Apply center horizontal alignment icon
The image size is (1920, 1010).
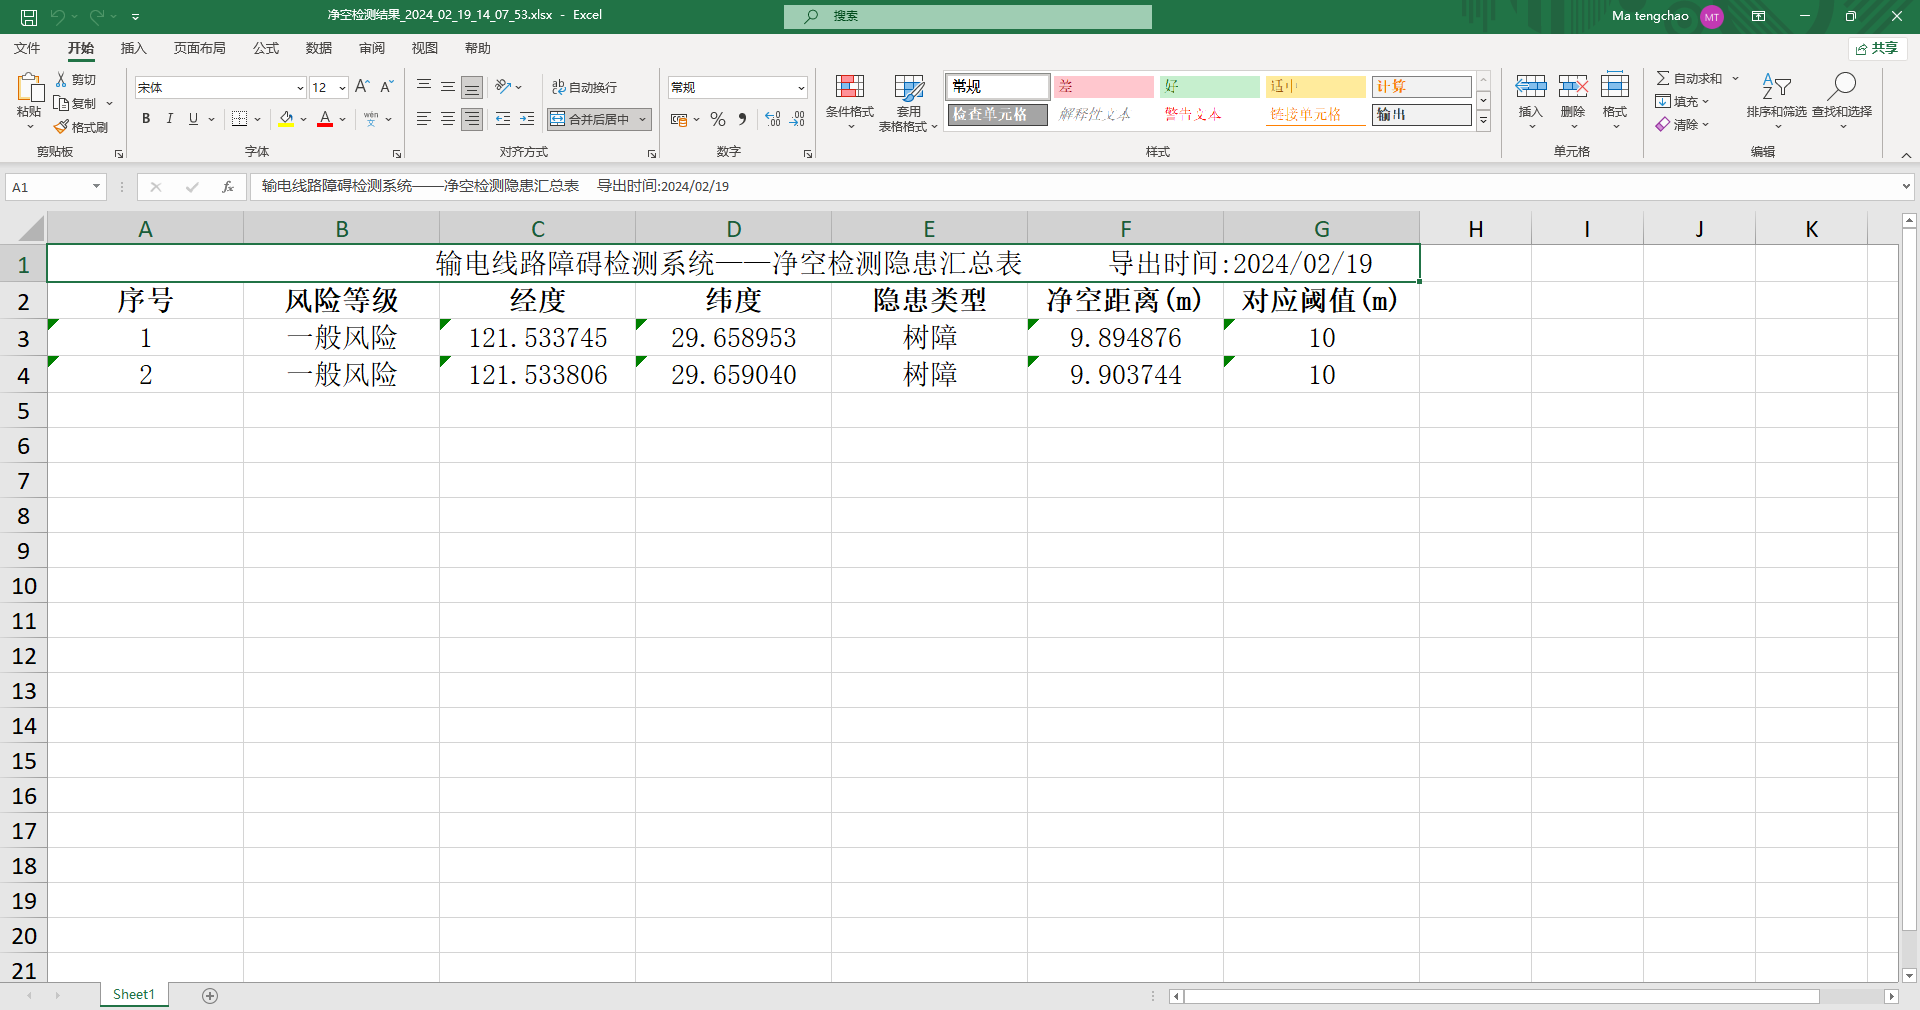(448, 119)
